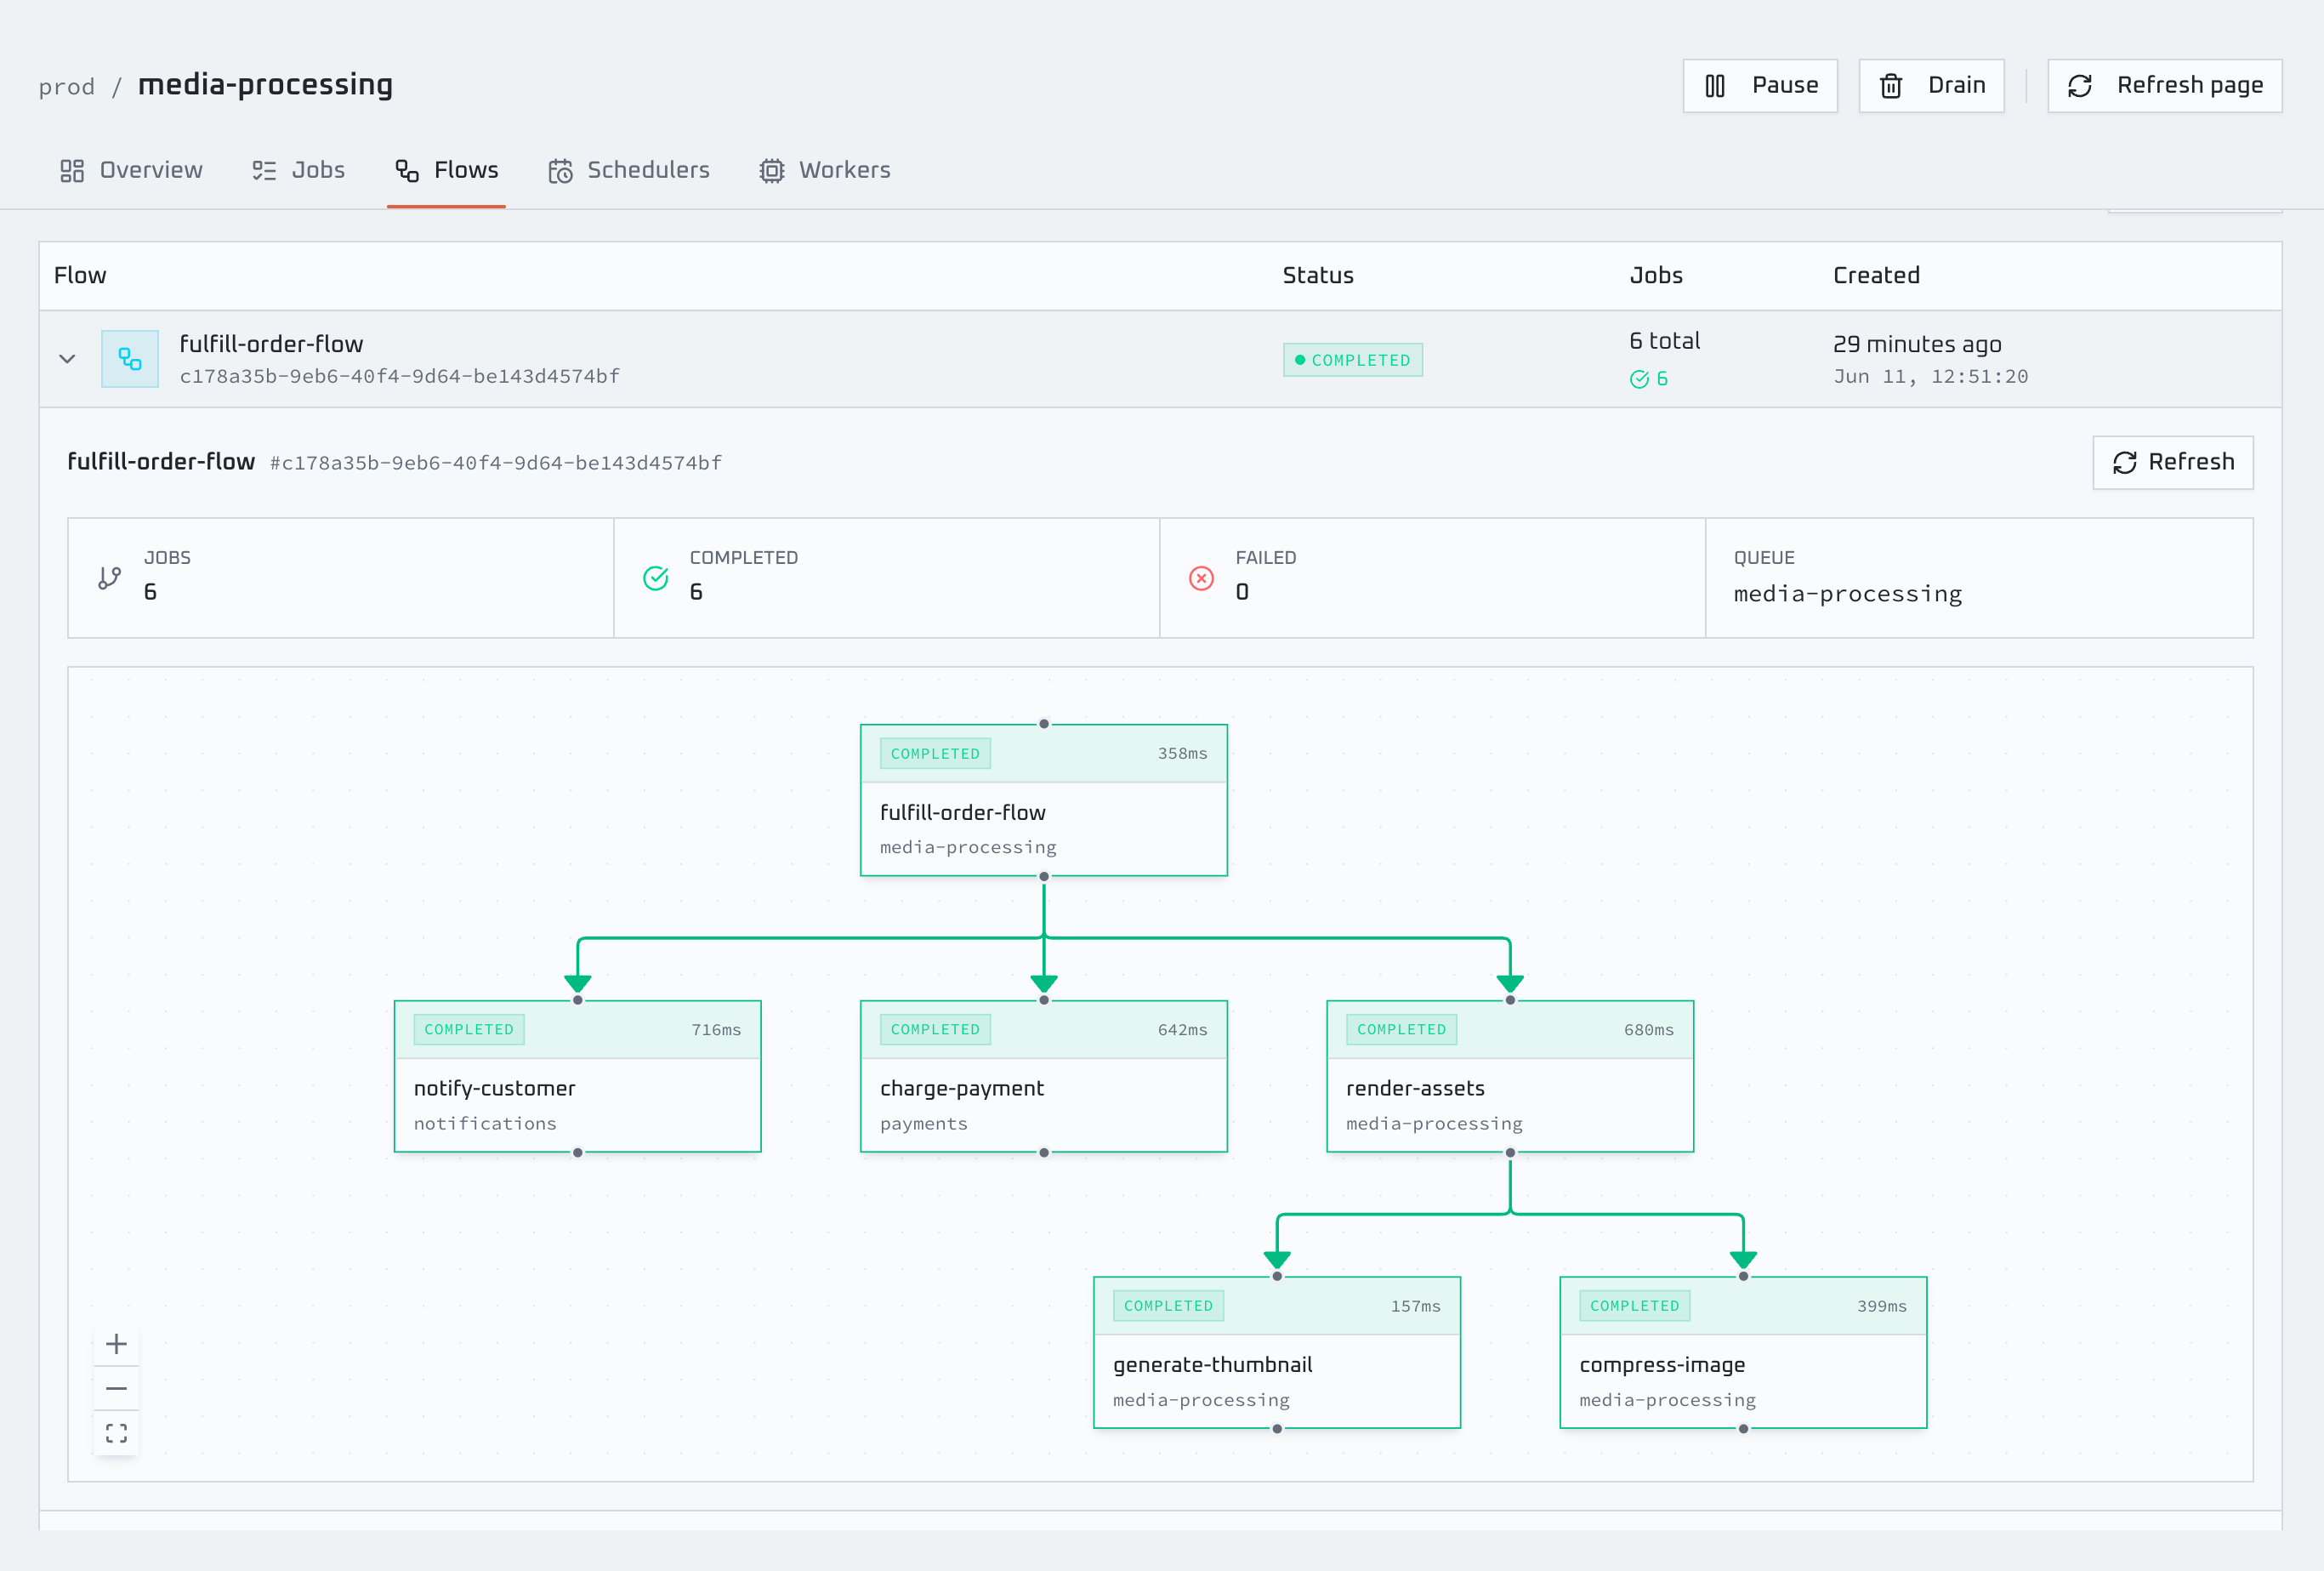Screen dimensions: 2324x1571
Task: Click the COMPLETED badge on charge-payment node
Action: pos(934,1029)
